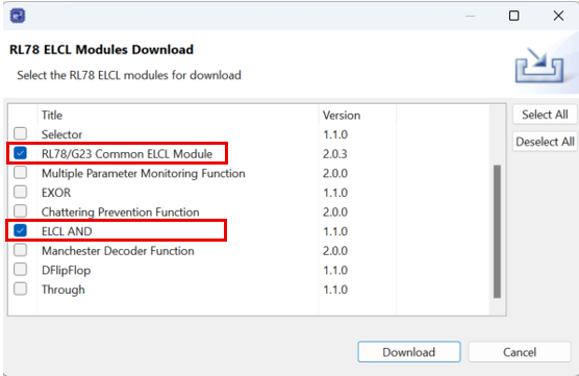Select the DFlipFlop module checkbox

tap(20, 269)
